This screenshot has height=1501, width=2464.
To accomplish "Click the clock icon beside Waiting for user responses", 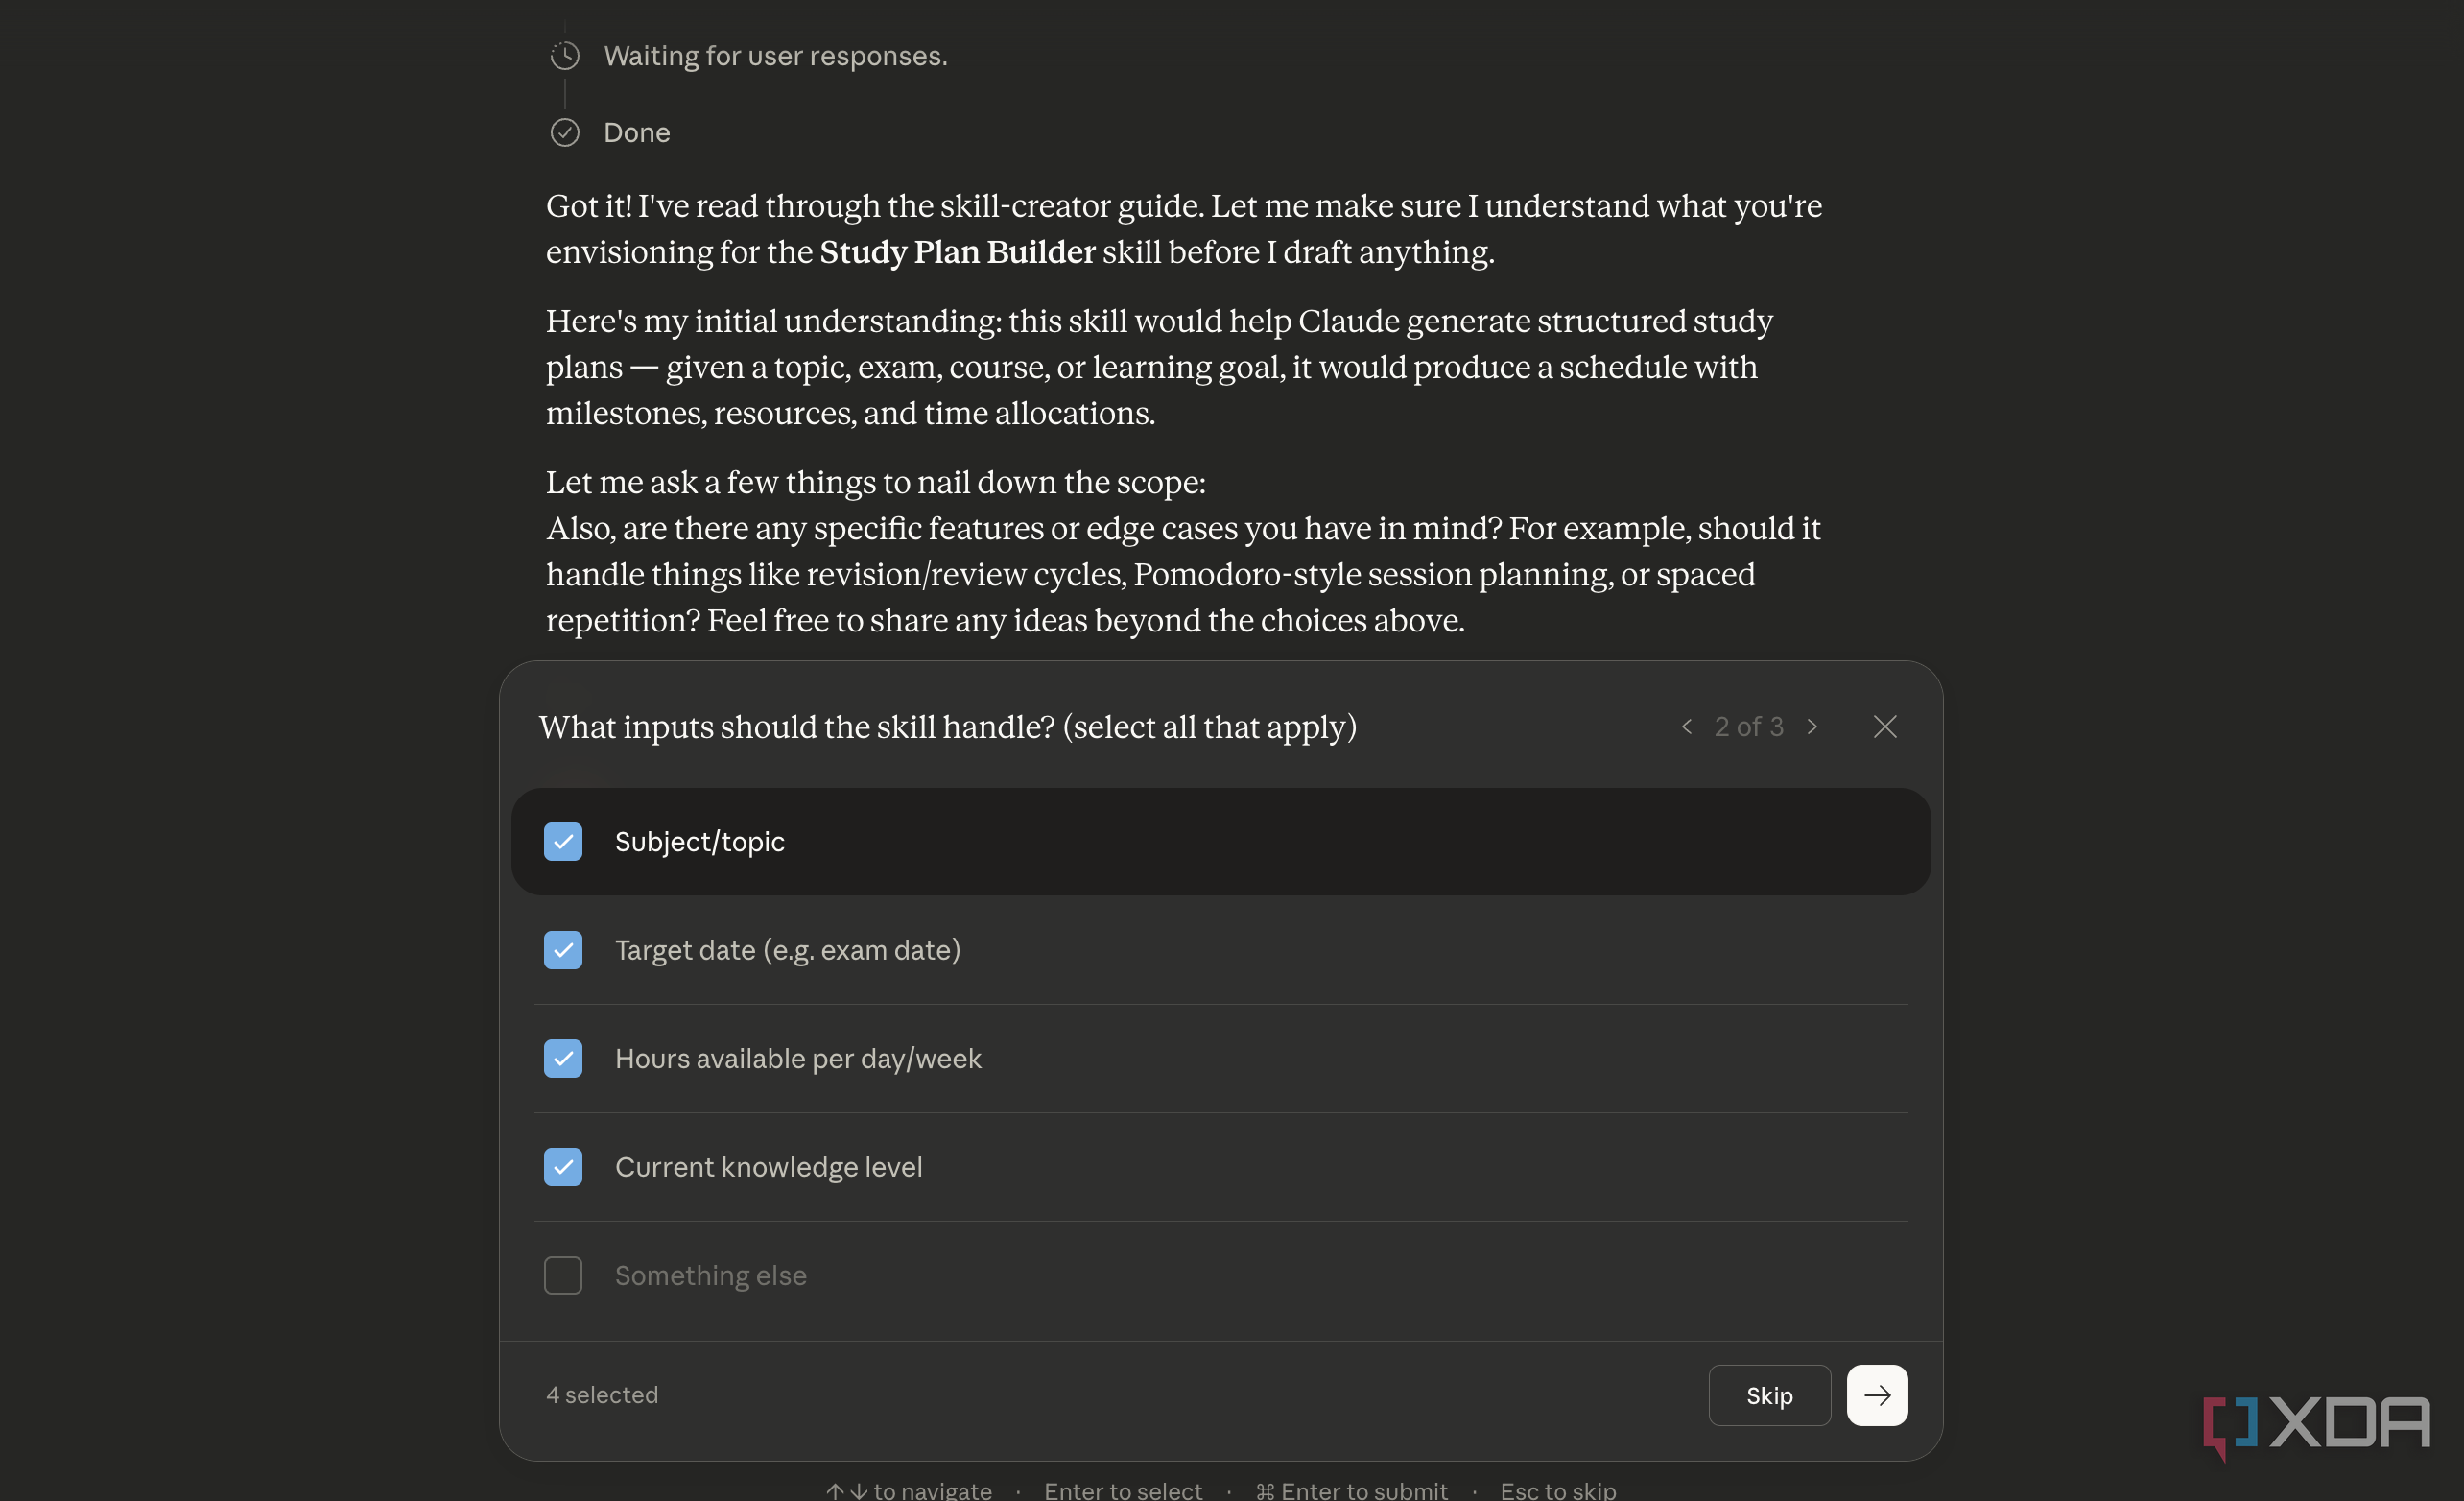I will coord(565,56).
